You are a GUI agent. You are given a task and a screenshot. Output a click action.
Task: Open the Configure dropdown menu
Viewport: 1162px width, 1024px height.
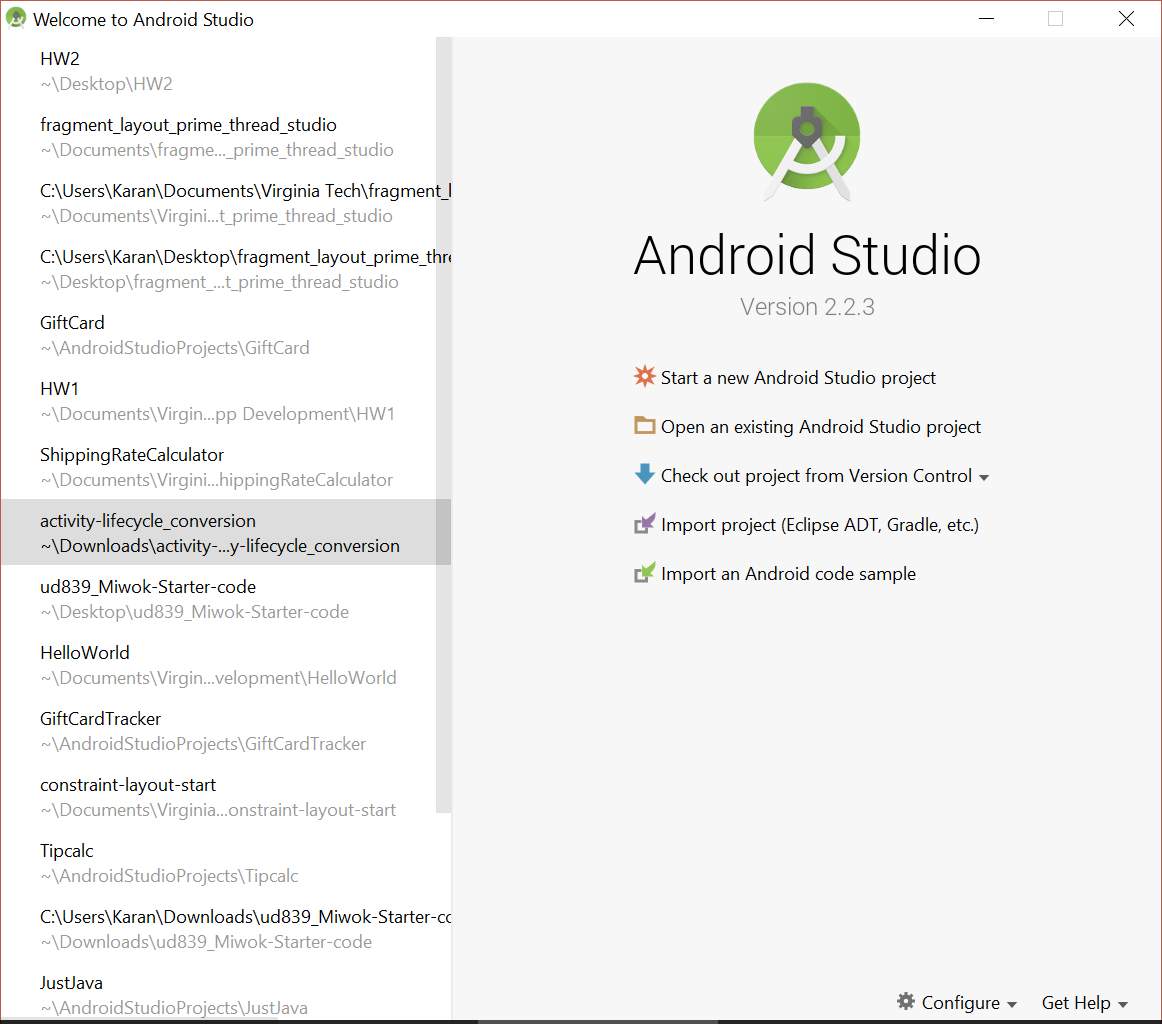click(x=956, y=1003)
